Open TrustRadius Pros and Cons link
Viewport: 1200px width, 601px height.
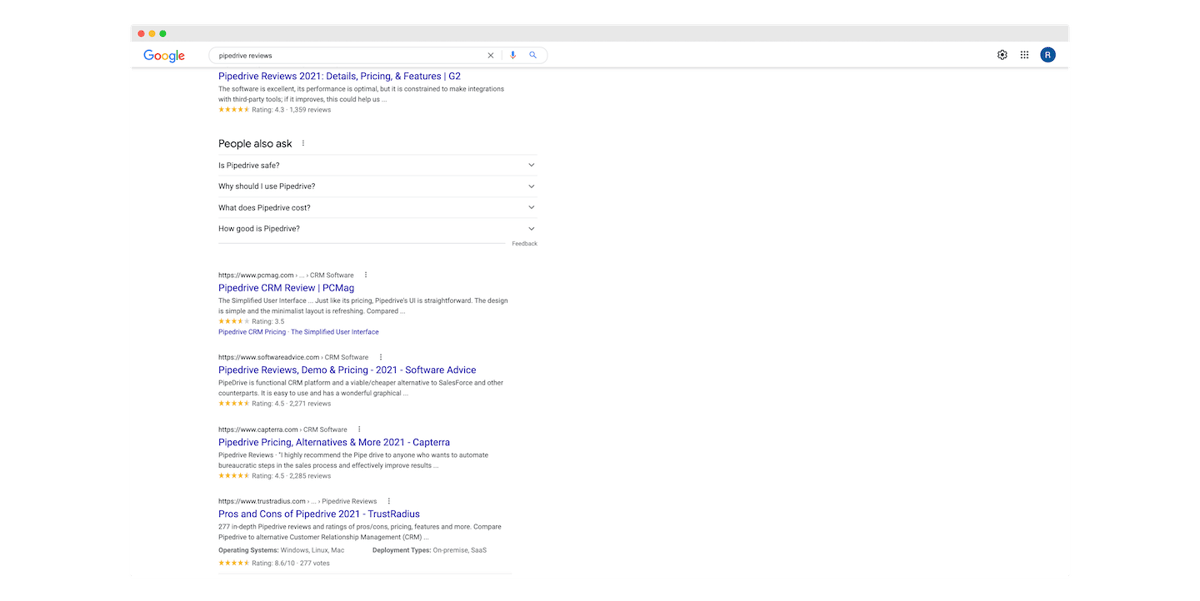point(319,514)
